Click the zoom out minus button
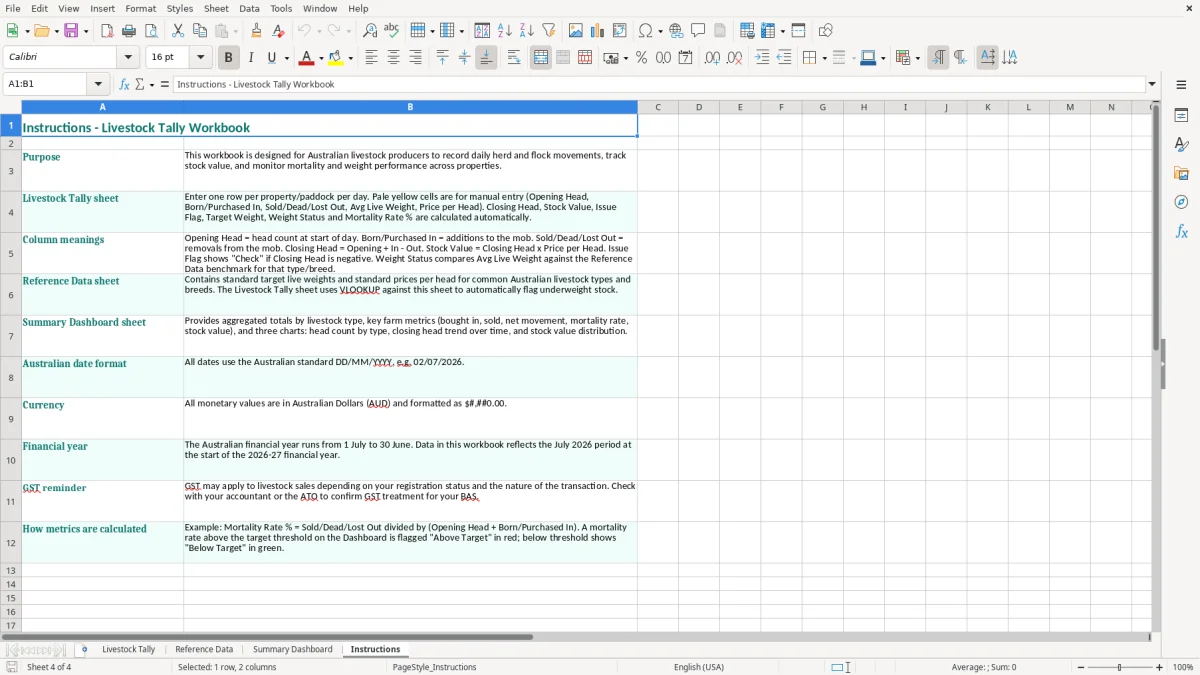Screen dimensions: 1200x675 (1079, 667)
